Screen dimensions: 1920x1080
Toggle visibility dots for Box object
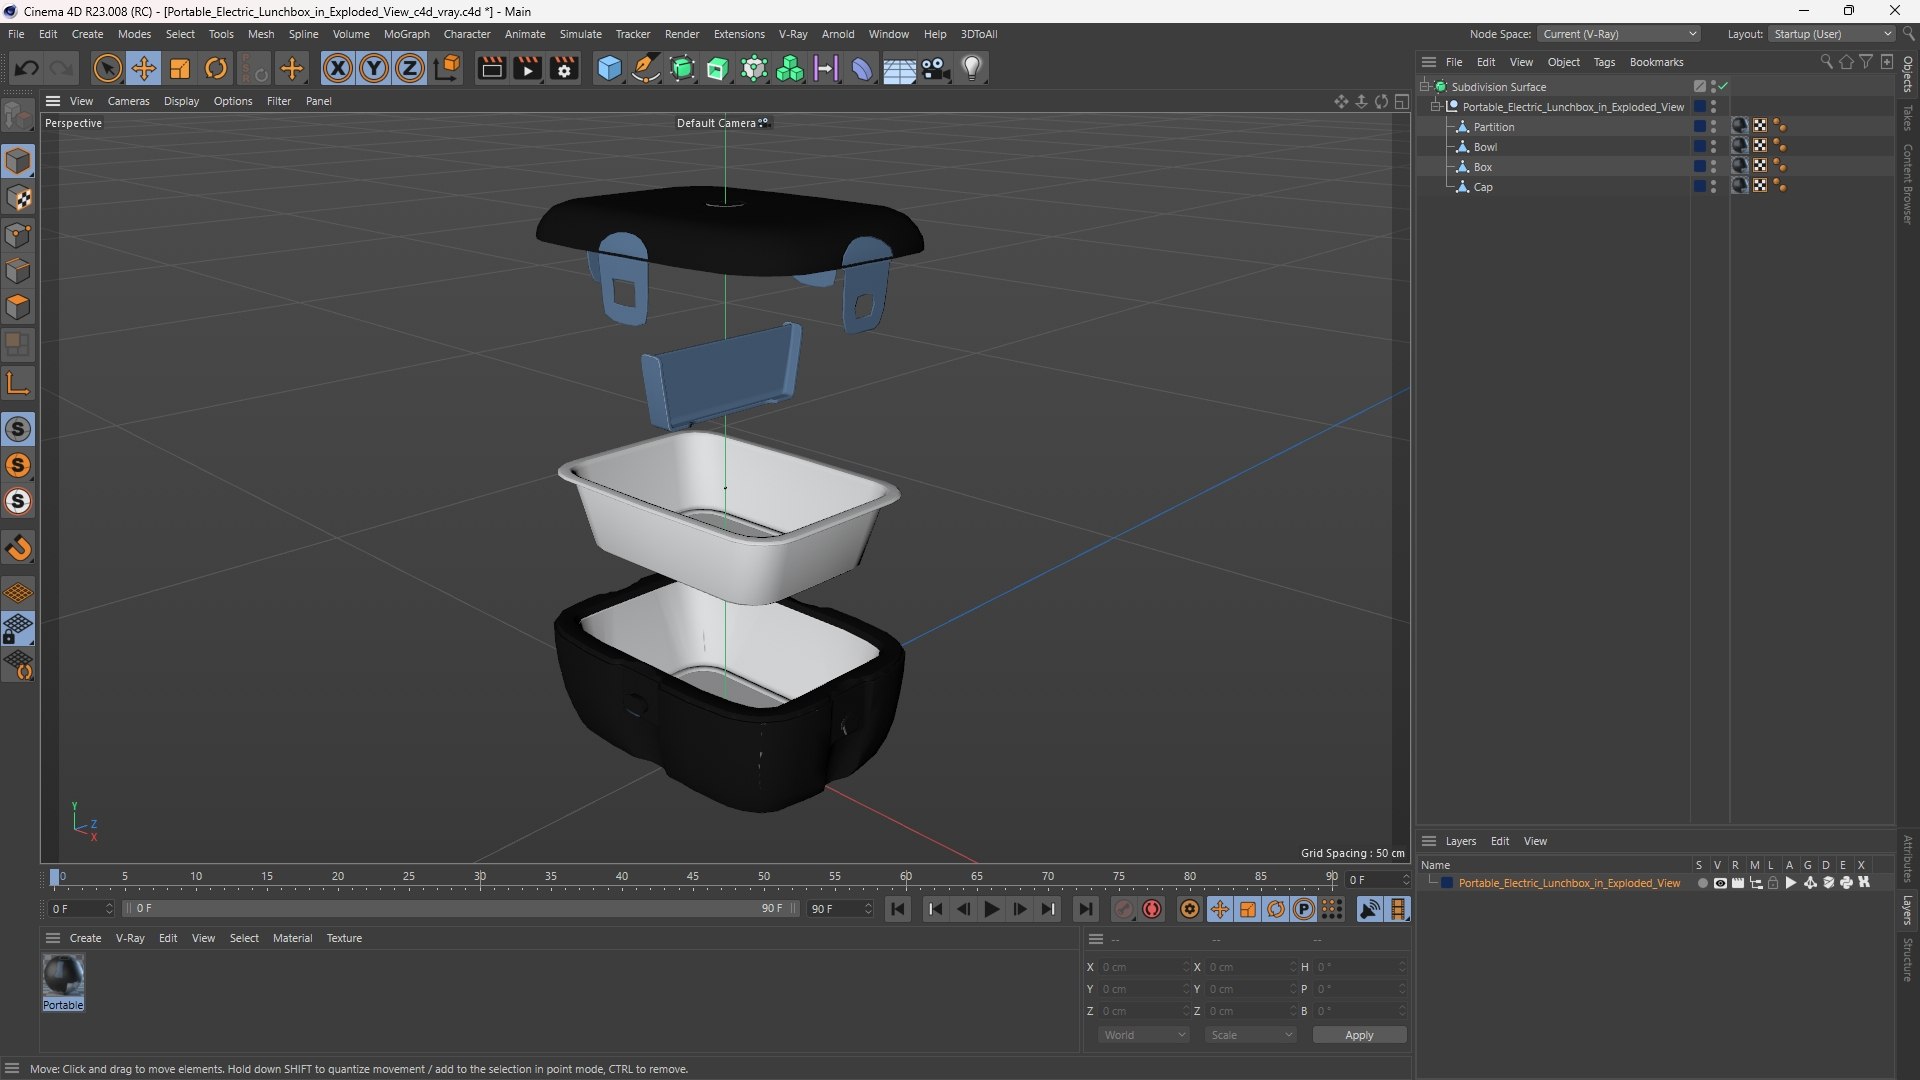[x=1713, y=167]
